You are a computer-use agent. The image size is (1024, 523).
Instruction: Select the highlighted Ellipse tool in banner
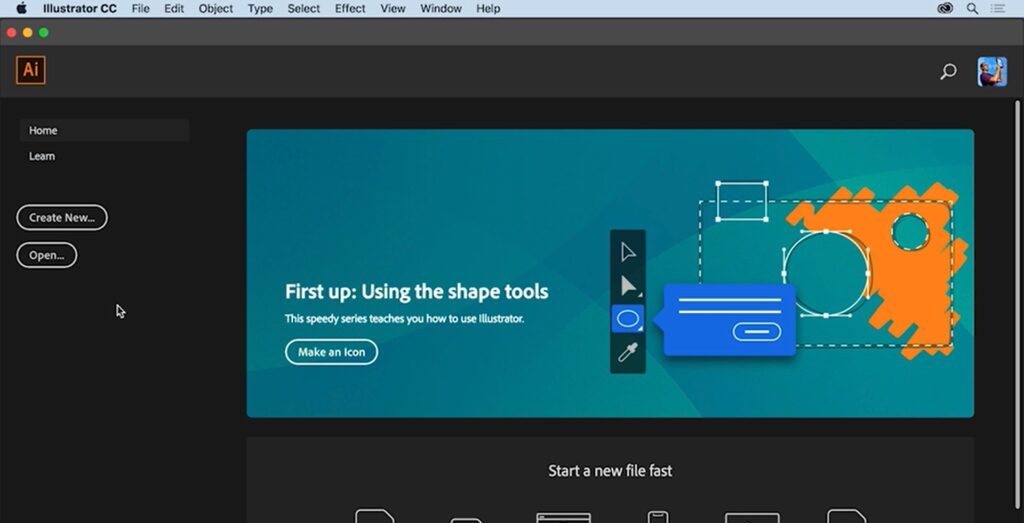point(628,319)
